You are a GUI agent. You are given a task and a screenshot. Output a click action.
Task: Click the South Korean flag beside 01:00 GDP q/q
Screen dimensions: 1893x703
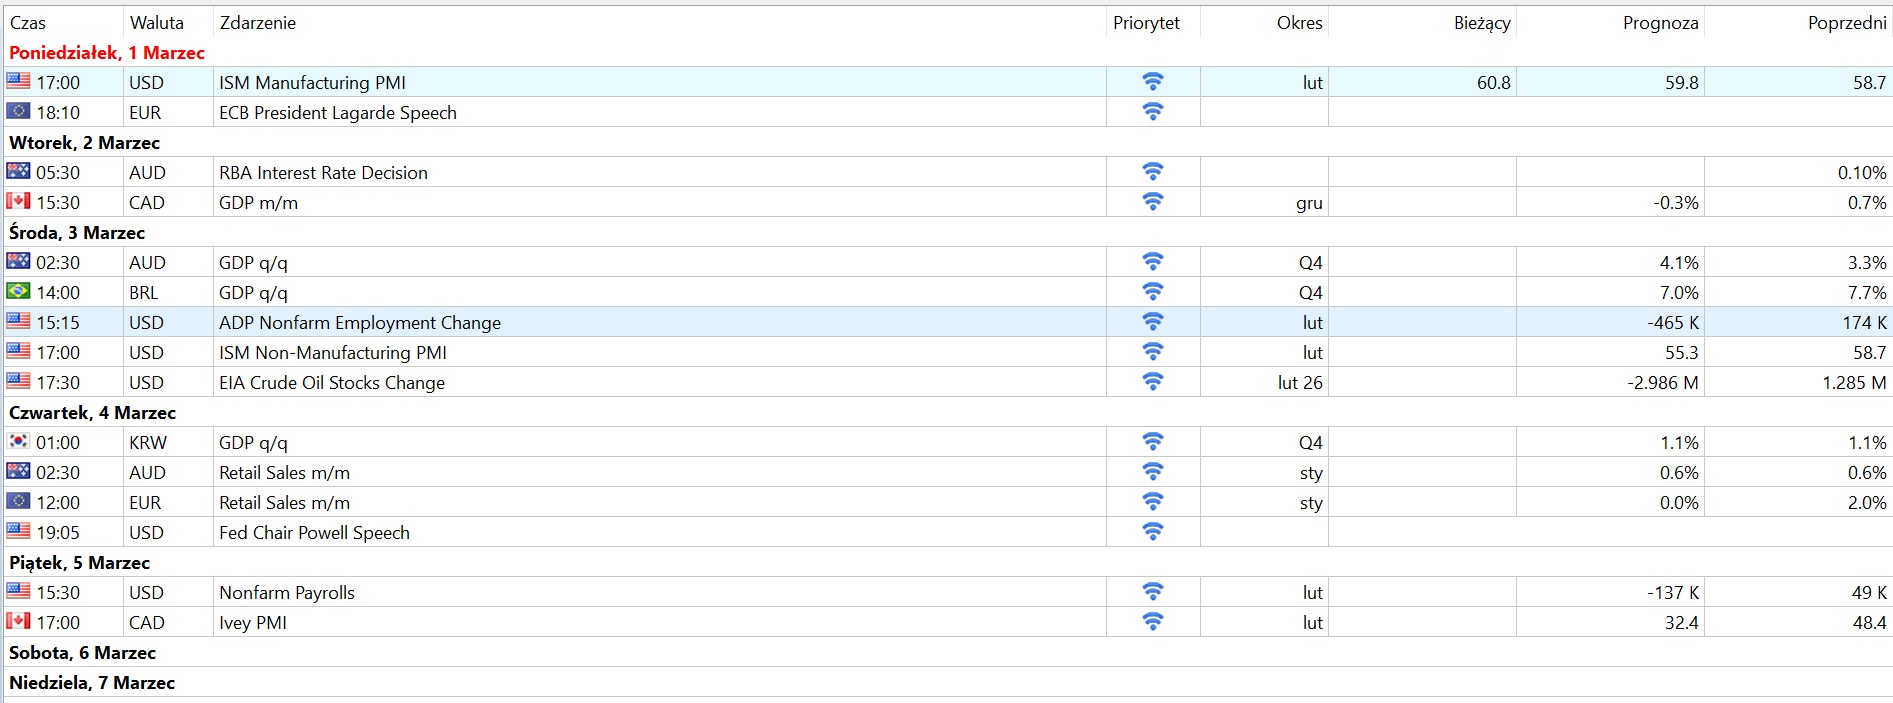coord(18,441)
